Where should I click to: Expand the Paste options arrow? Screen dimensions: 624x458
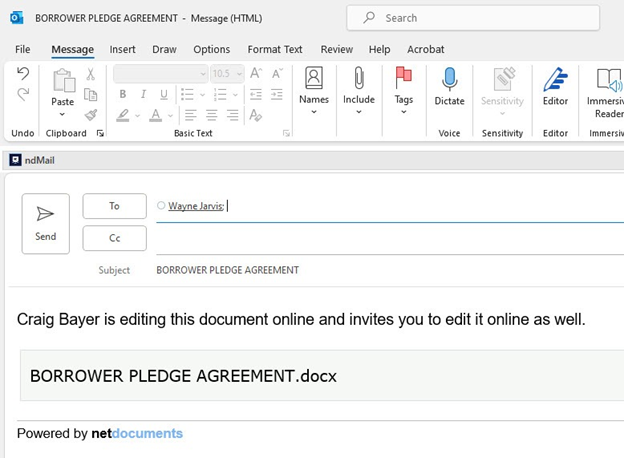click(x=62, y=115)
